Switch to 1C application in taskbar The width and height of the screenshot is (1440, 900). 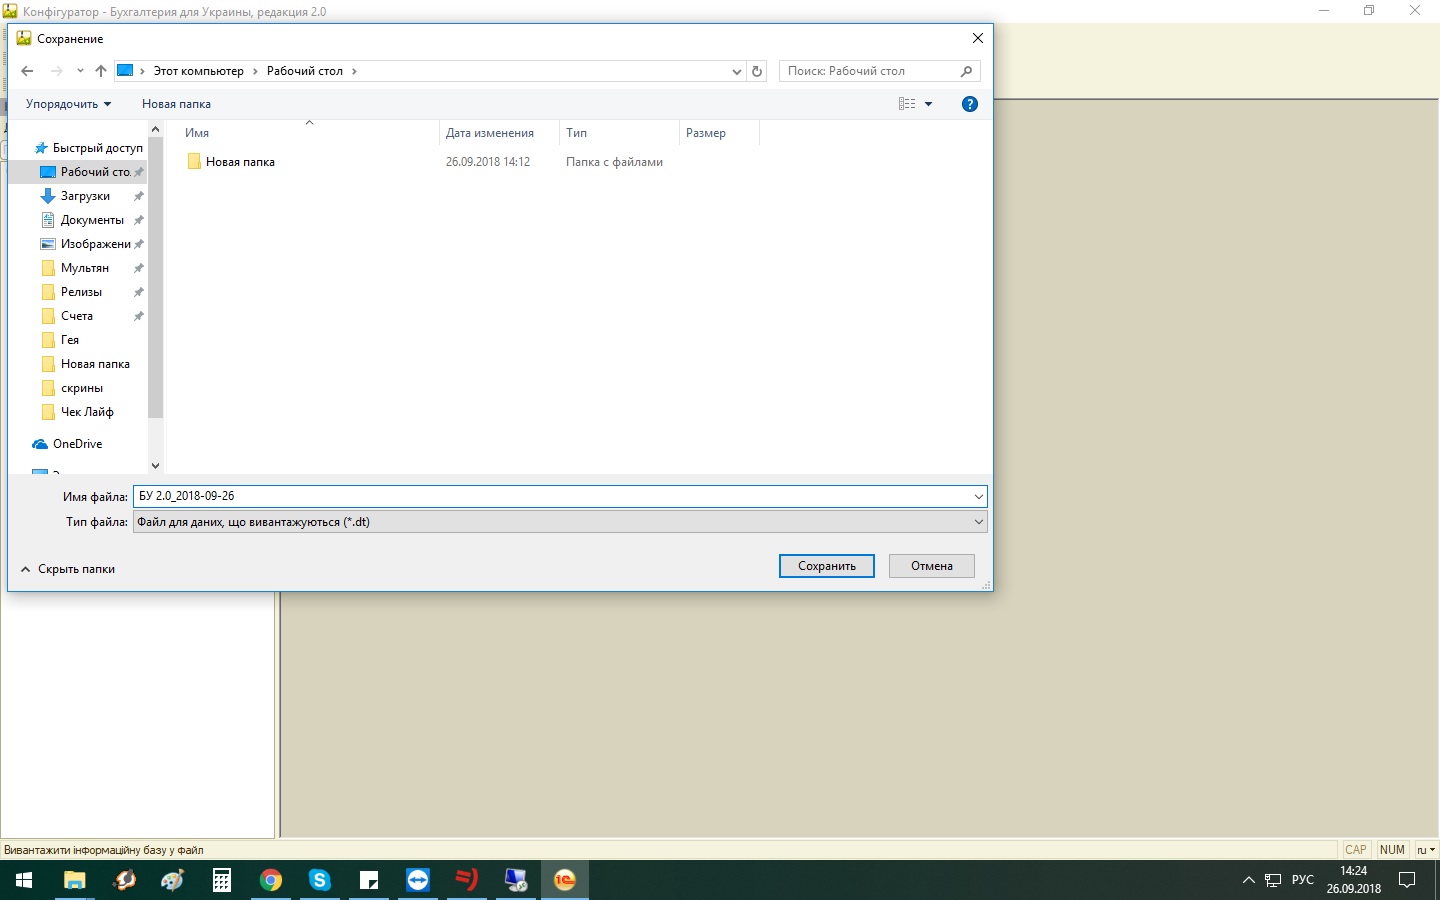(565, 880)
